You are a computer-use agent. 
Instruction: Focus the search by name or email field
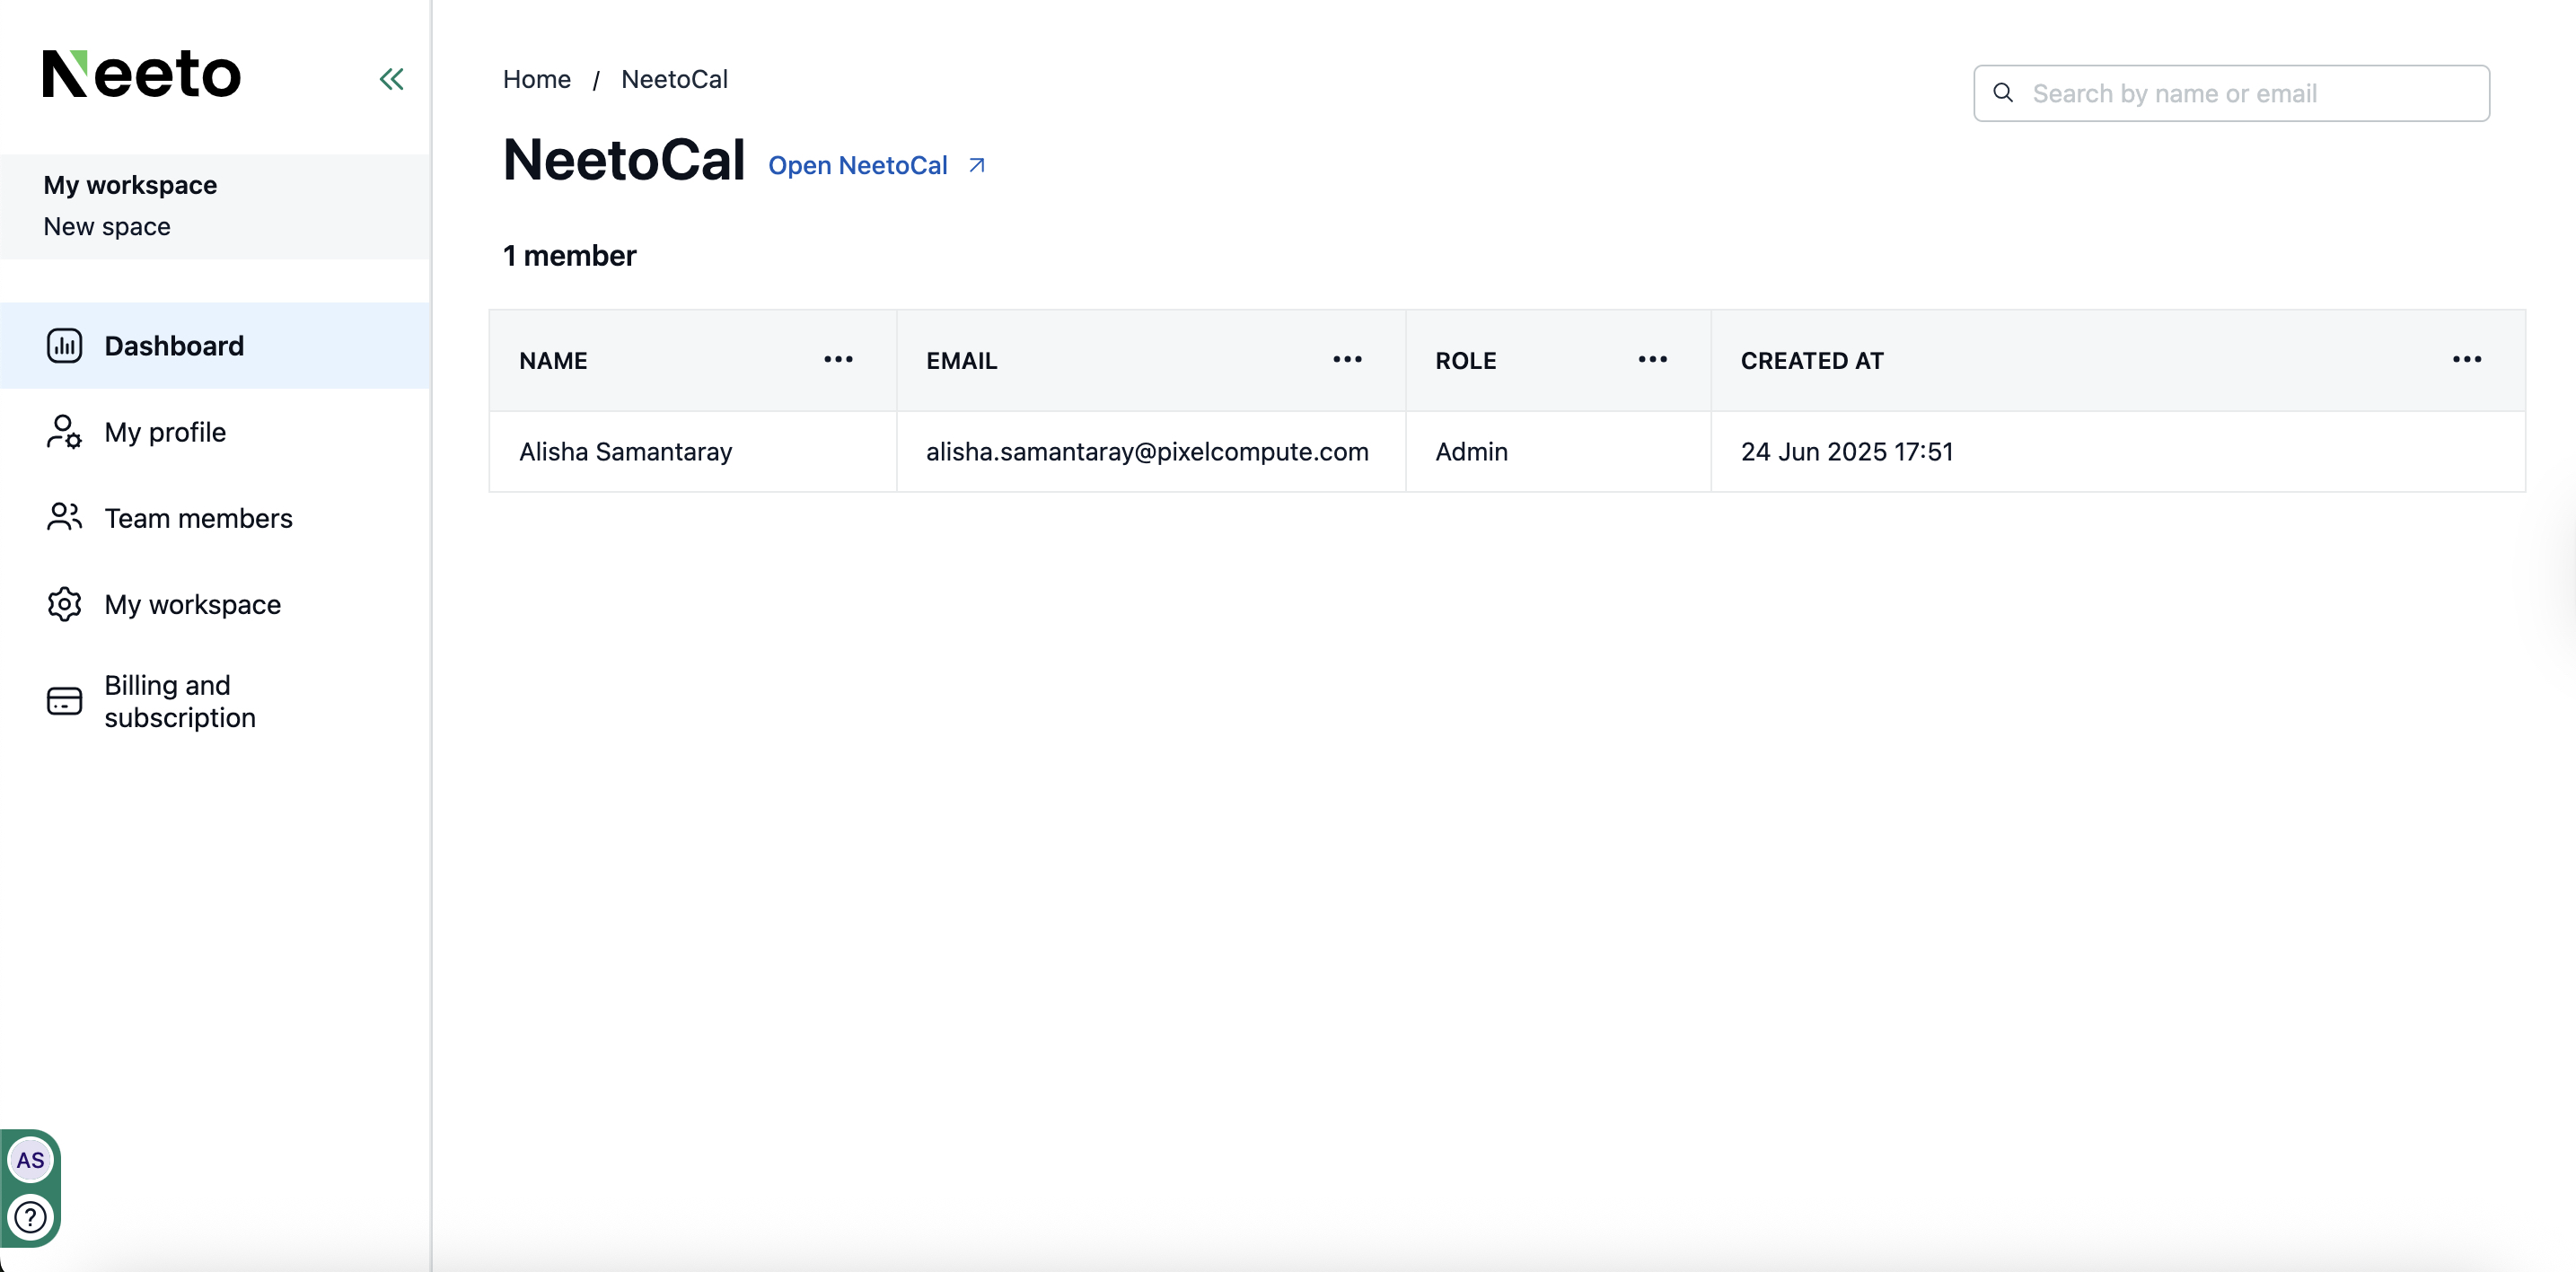tap(2231, 93)
